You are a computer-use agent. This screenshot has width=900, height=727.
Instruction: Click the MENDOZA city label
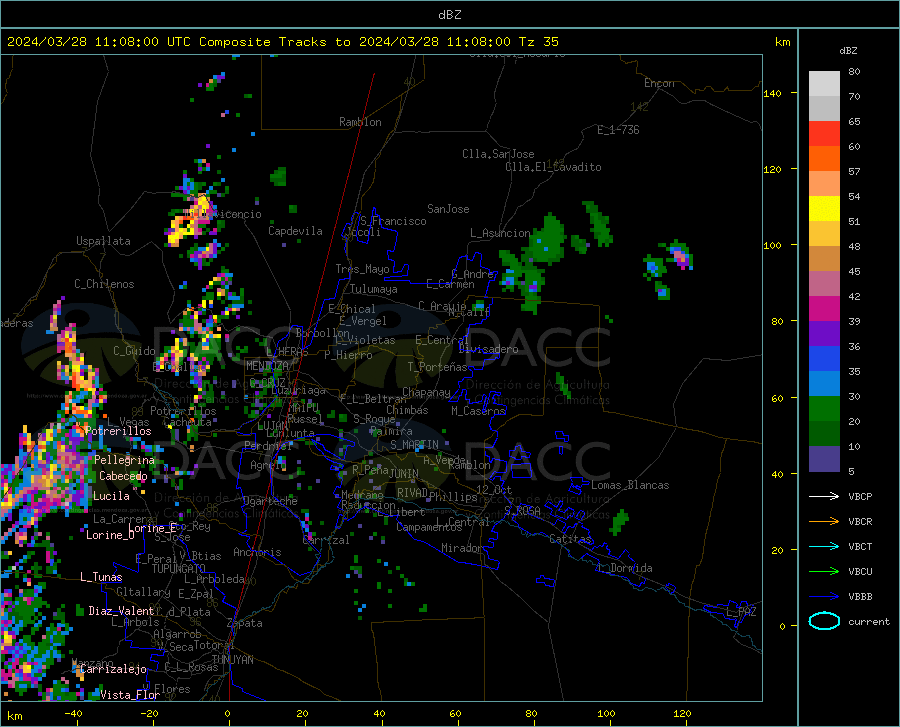pyautogui.click(x=267, y=365)
